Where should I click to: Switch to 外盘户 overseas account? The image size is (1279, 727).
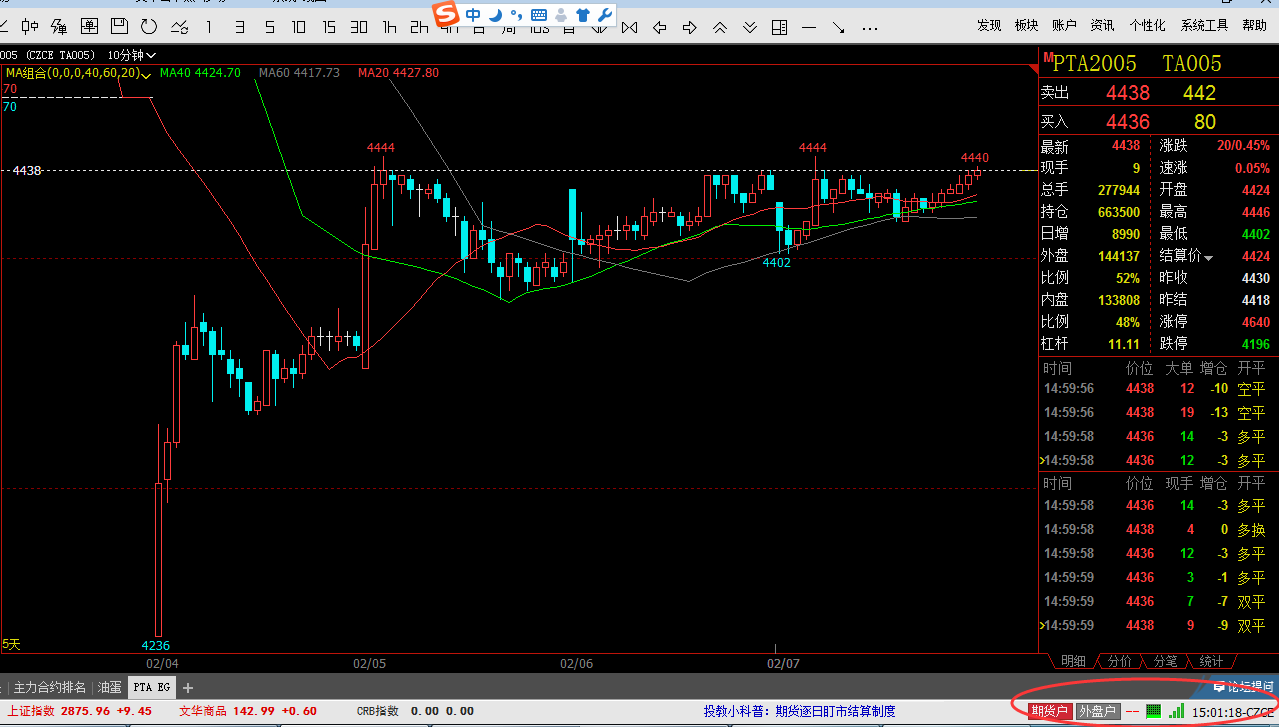point(1098,711)
